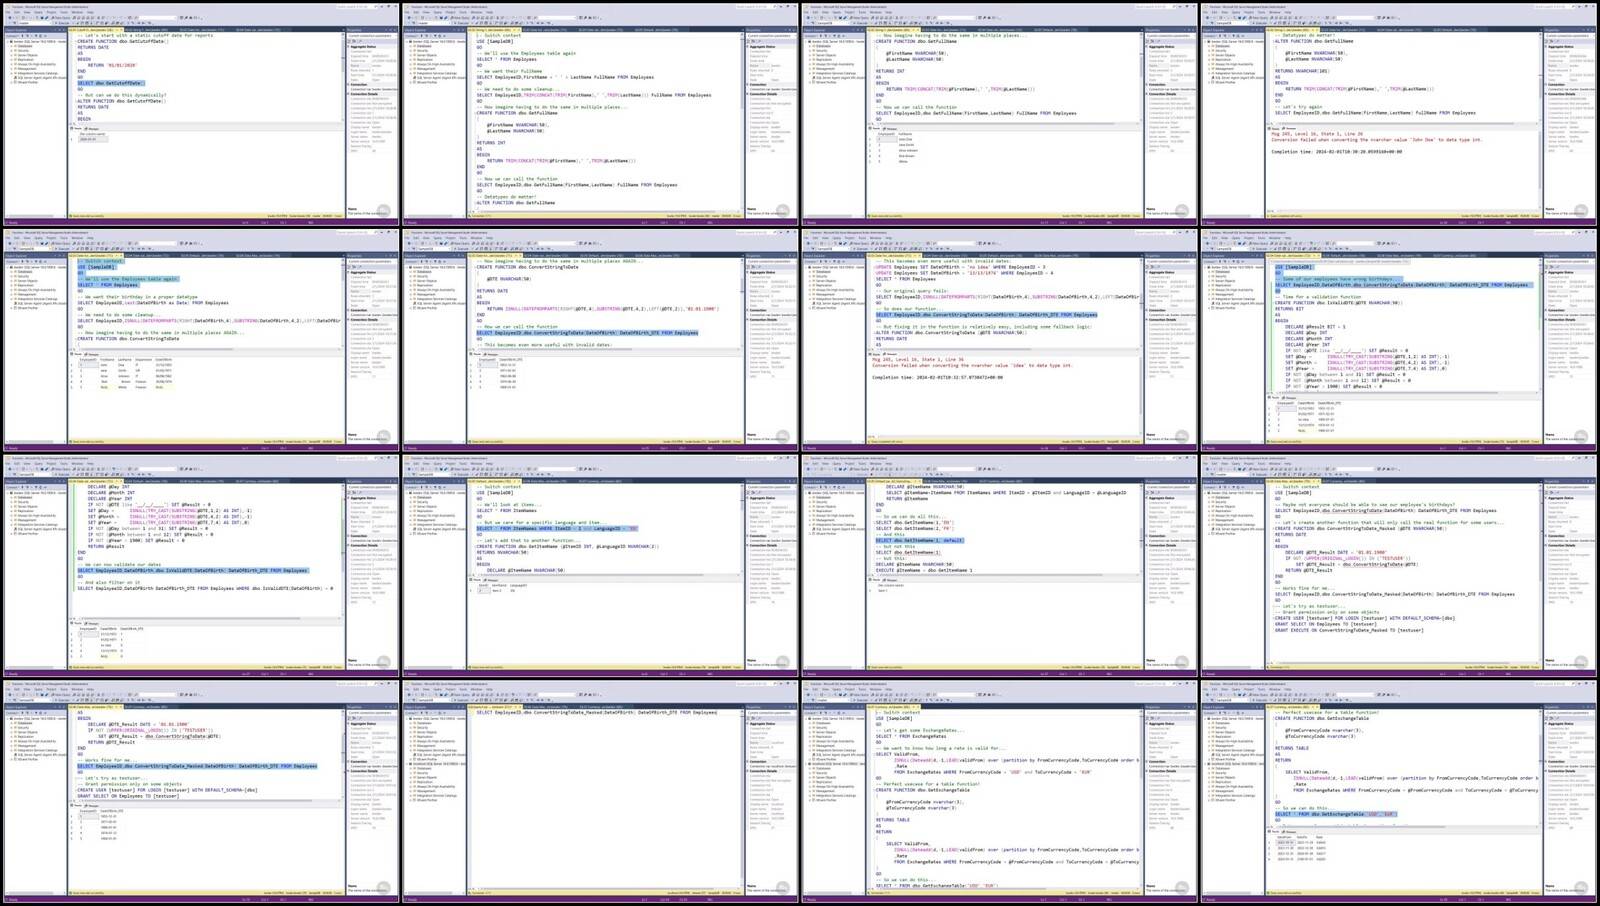This screenshot has height=906, width=1600.
Task: Click the comment "-- But can we do this dynamically?"
Action: (123, 95)
